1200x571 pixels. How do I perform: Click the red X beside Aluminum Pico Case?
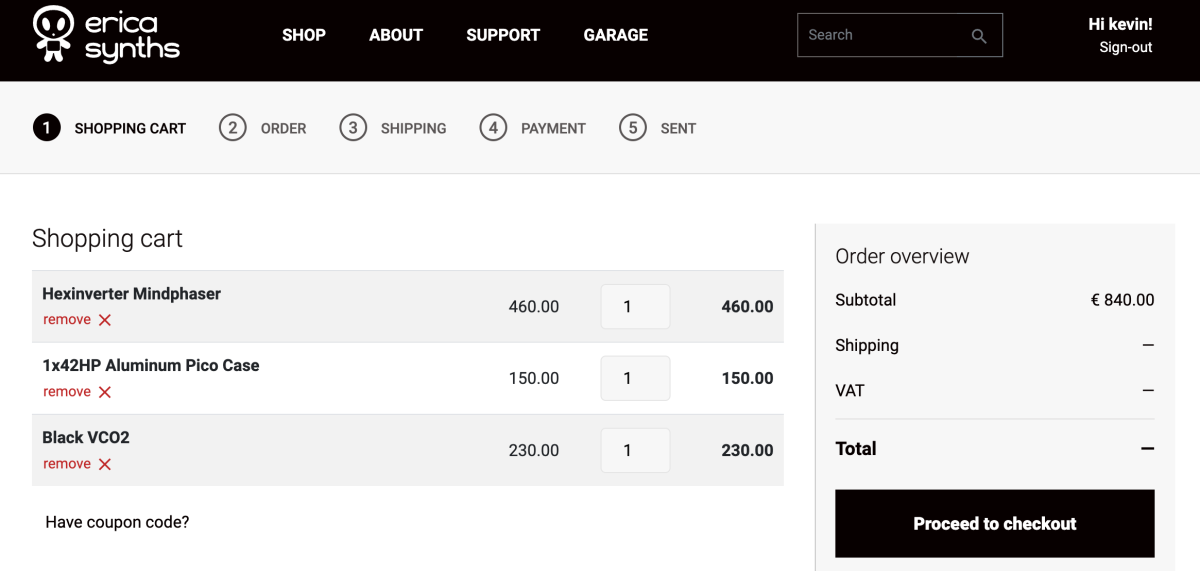click(105, 392)
